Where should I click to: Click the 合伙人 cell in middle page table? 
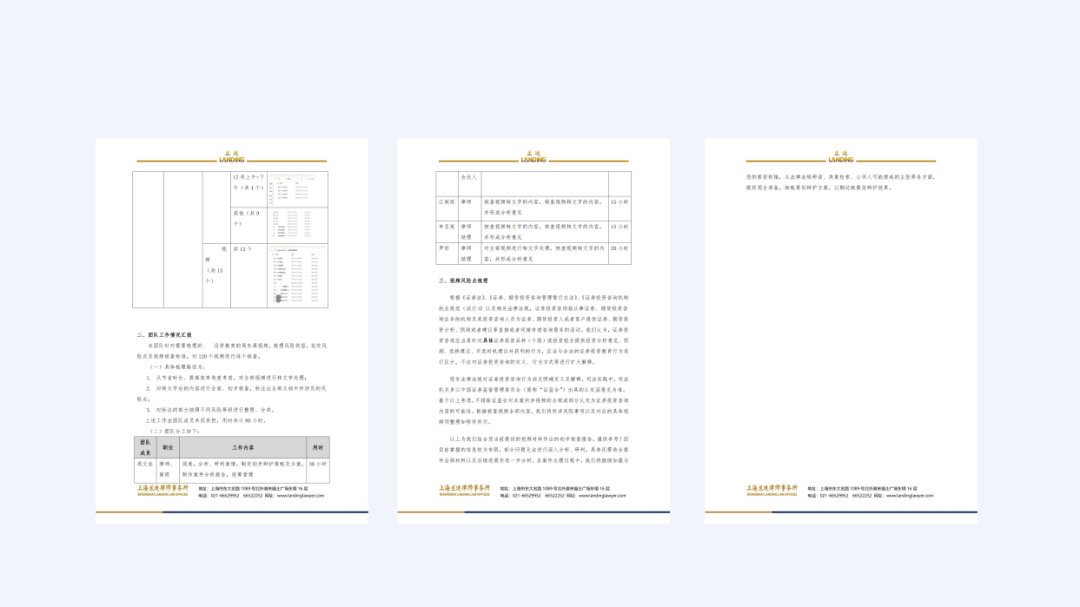point(468,178)
